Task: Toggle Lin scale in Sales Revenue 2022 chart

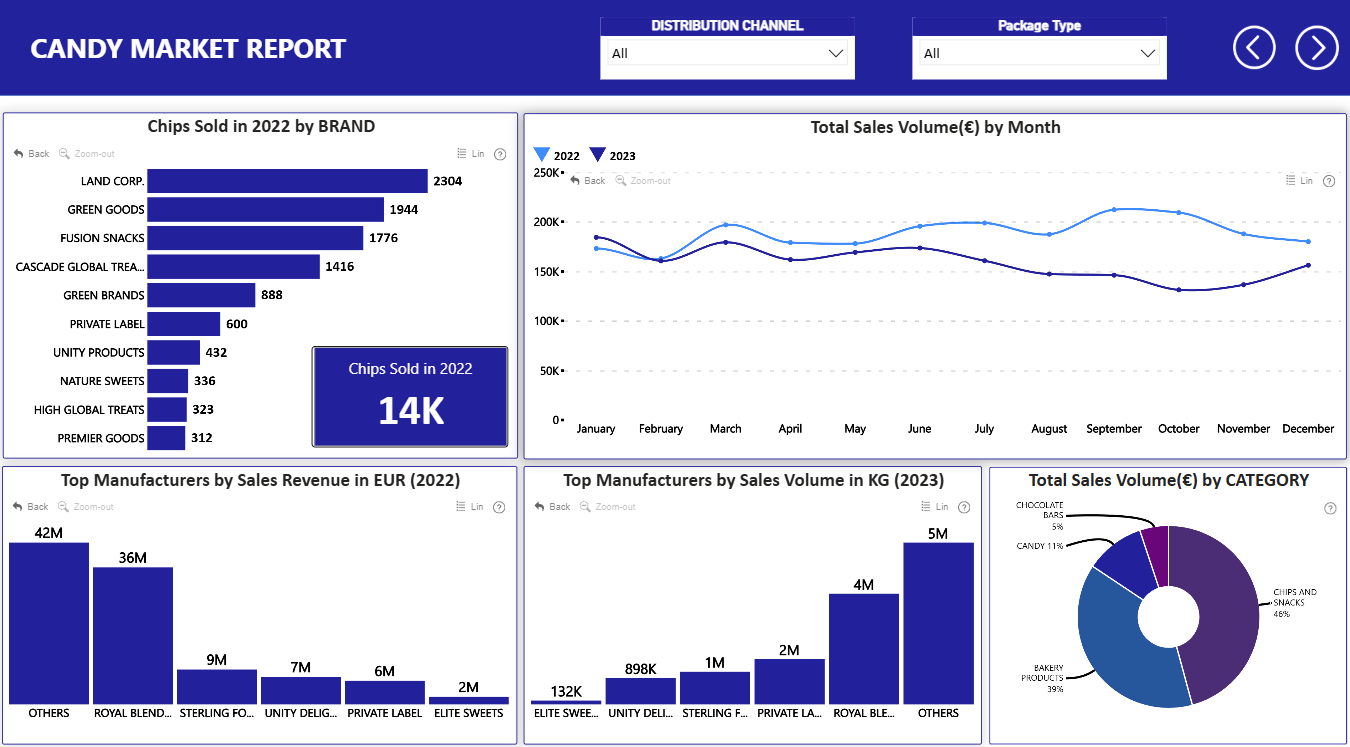Action: (470, 507)
